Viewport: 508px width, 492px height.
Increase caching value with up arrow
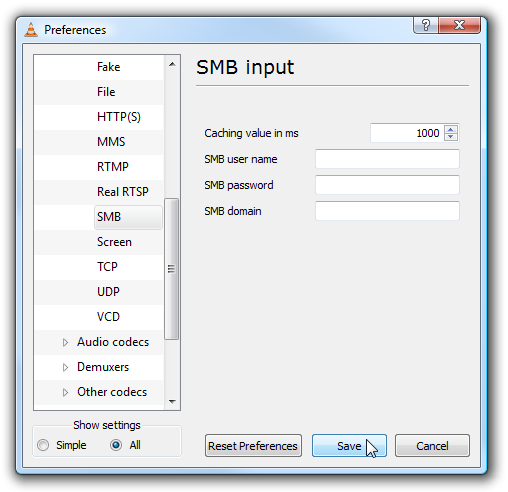pyautogui.click(x=451, y=130)
